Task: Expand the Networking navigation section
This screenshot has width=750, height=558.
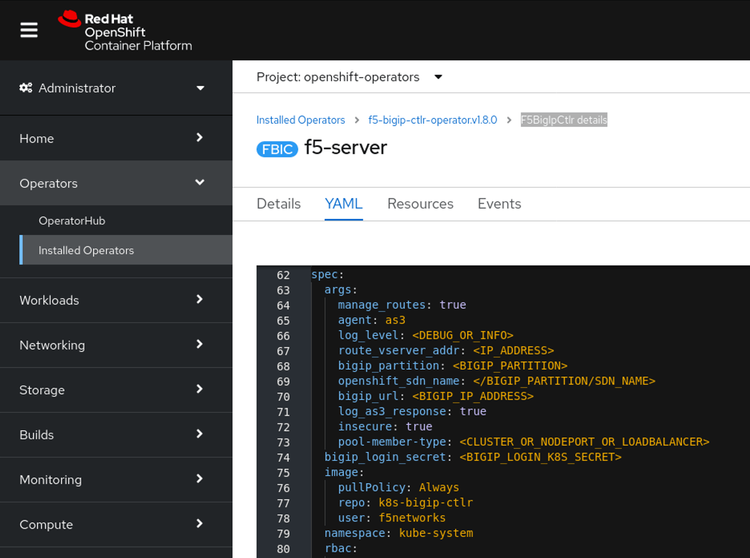Action: click(115, 345)
